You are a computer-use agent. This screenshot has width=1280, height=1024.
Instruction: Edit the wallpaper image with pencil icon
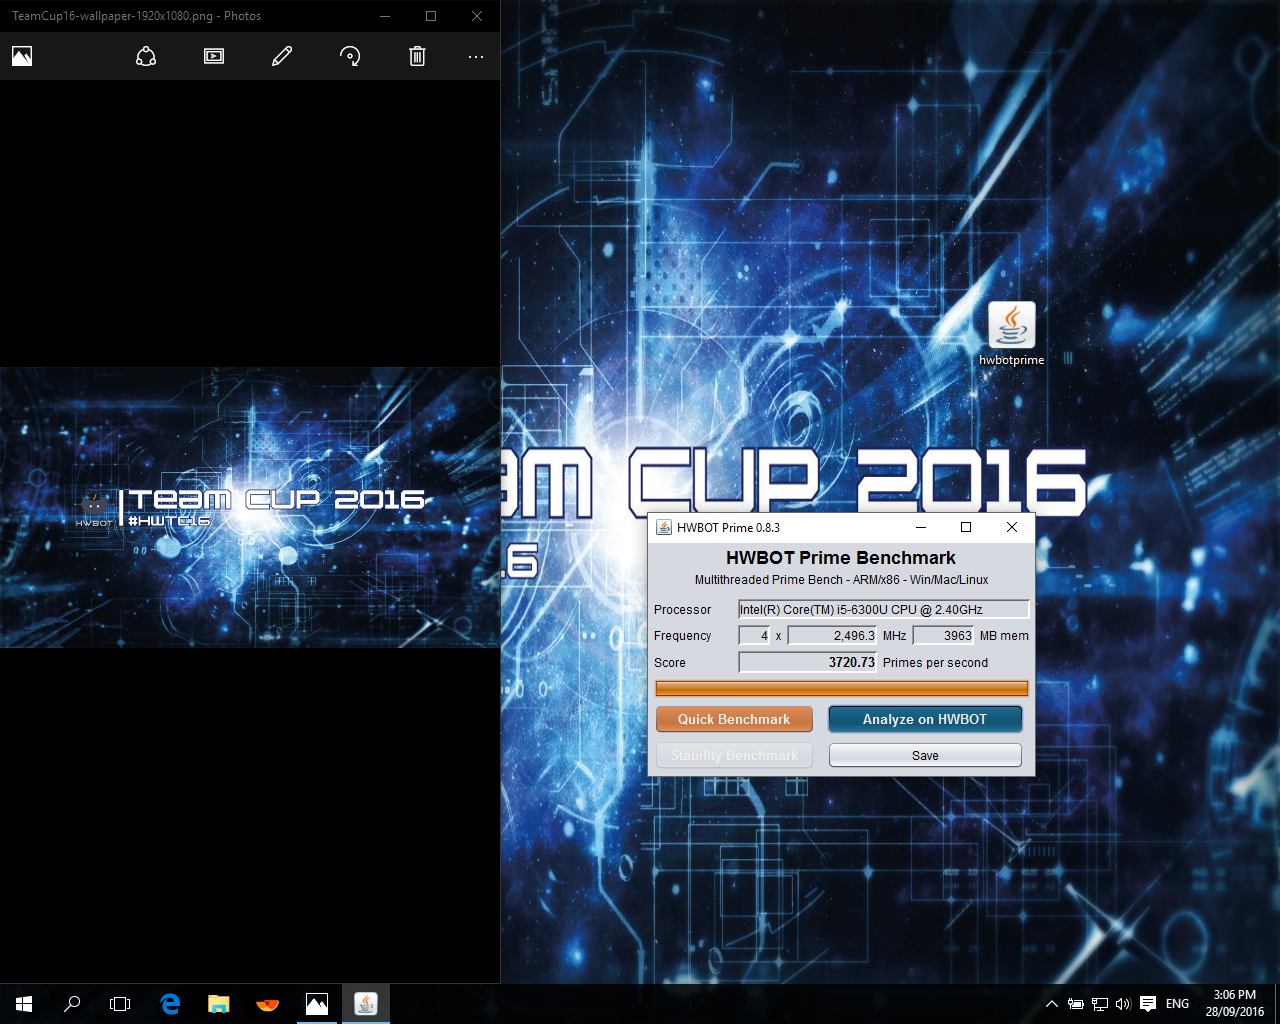click(x=282, y=56)
